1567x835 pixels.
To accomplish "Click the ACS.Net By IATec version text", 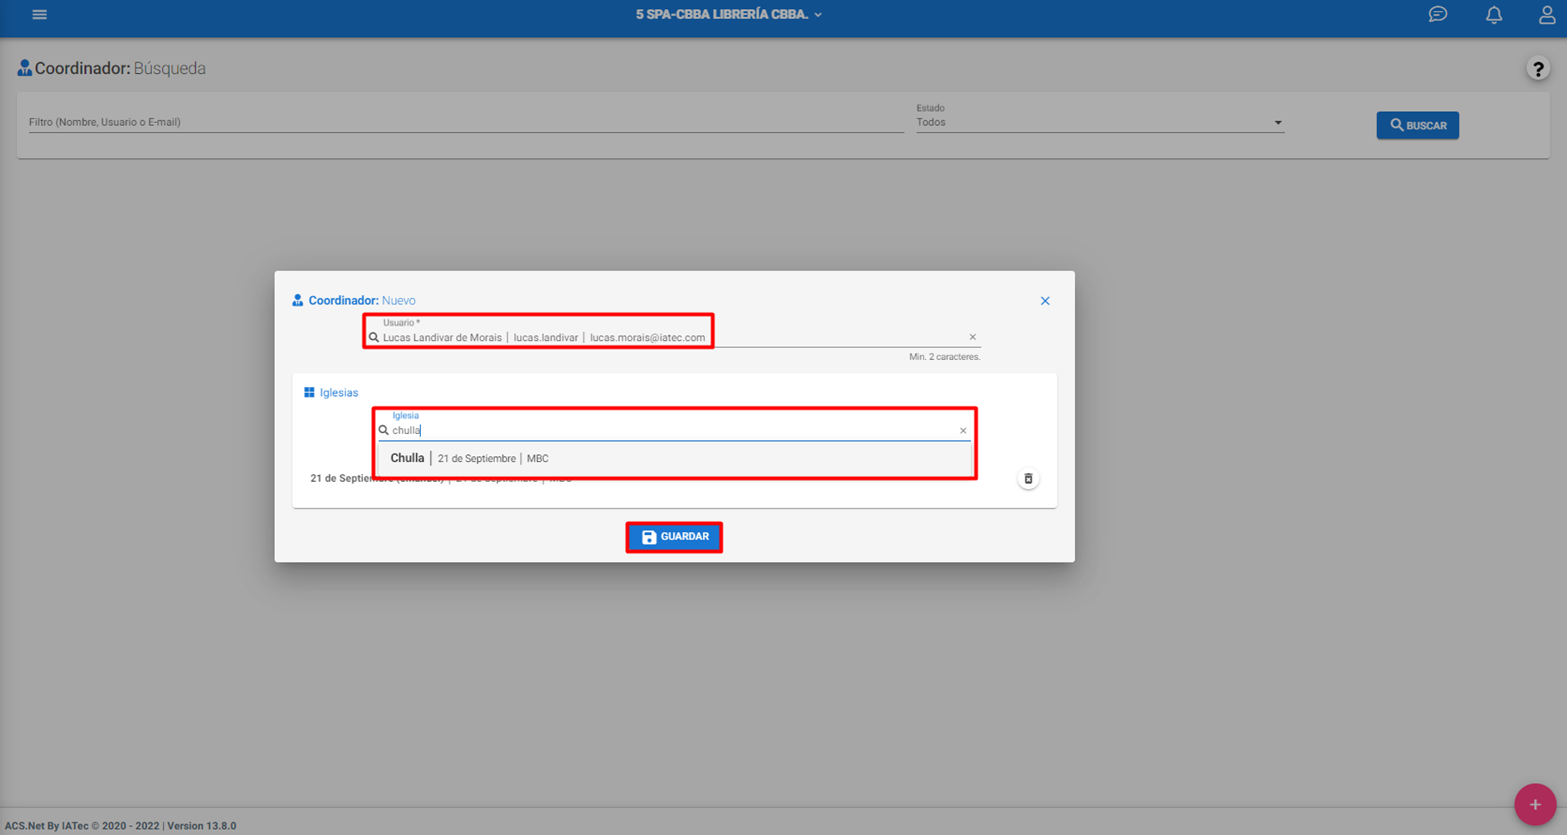I will click(120, 826).
